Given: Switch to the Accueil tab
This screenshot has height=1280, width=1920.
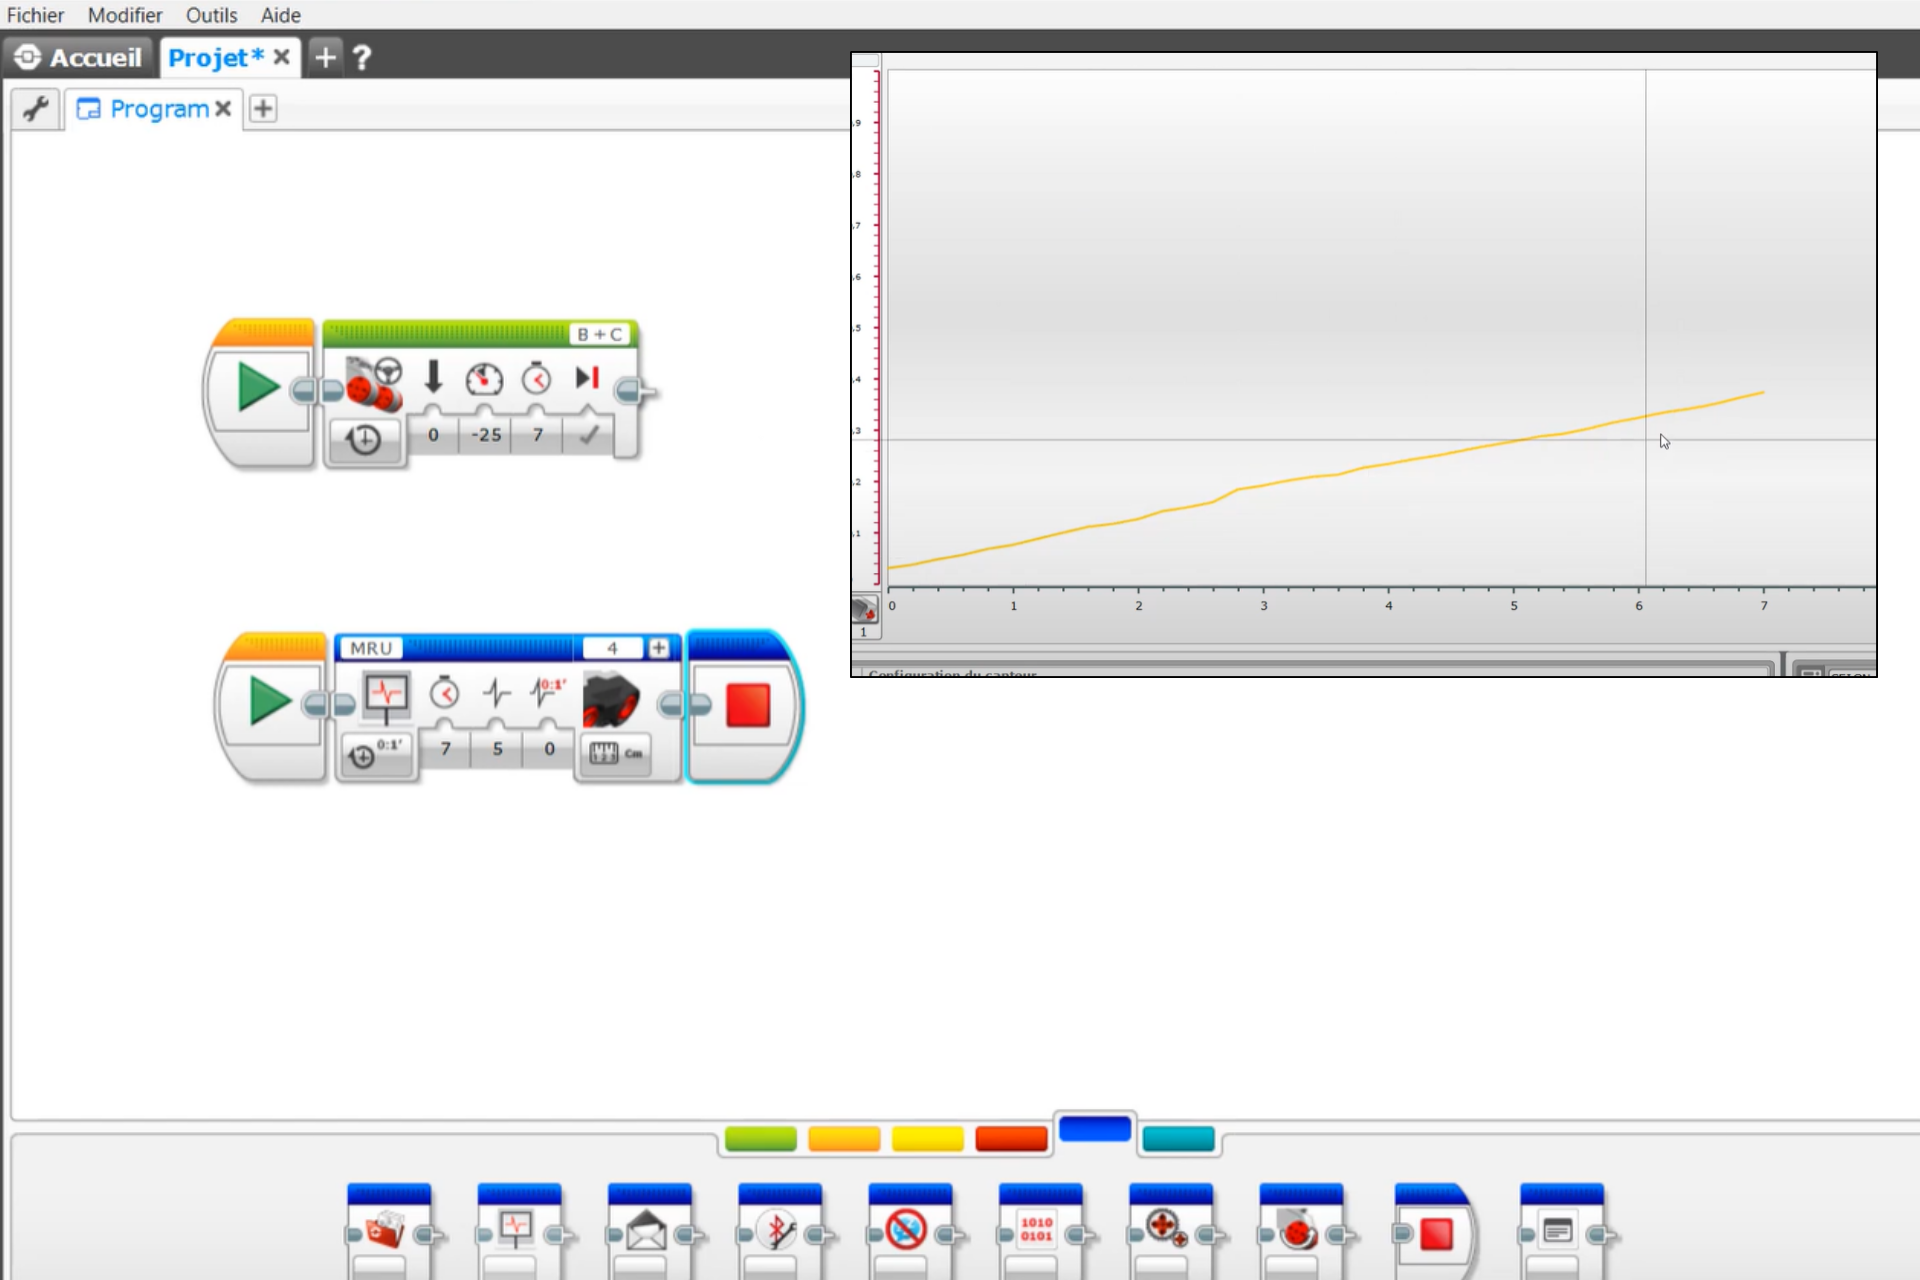Looking at the screenshot, I should [78, 57].
